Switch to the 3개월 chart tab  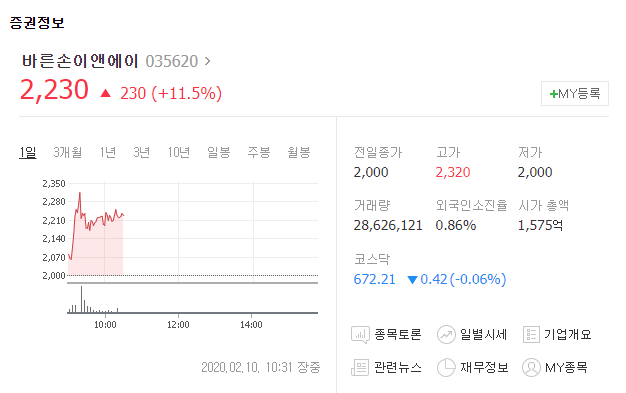click(67, 152)
